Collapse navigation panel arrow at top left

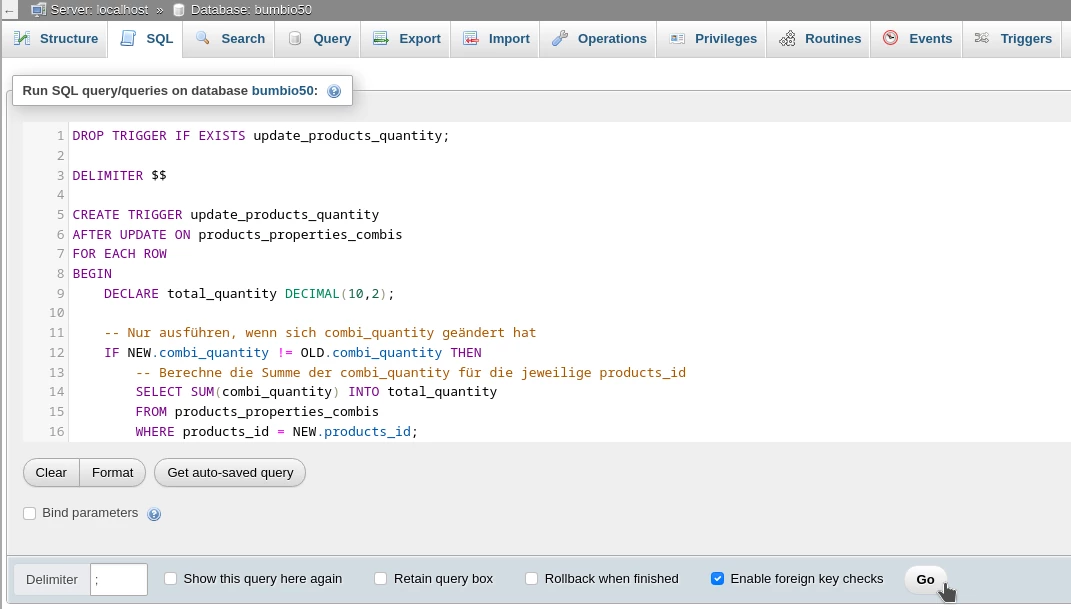(9, 10)
